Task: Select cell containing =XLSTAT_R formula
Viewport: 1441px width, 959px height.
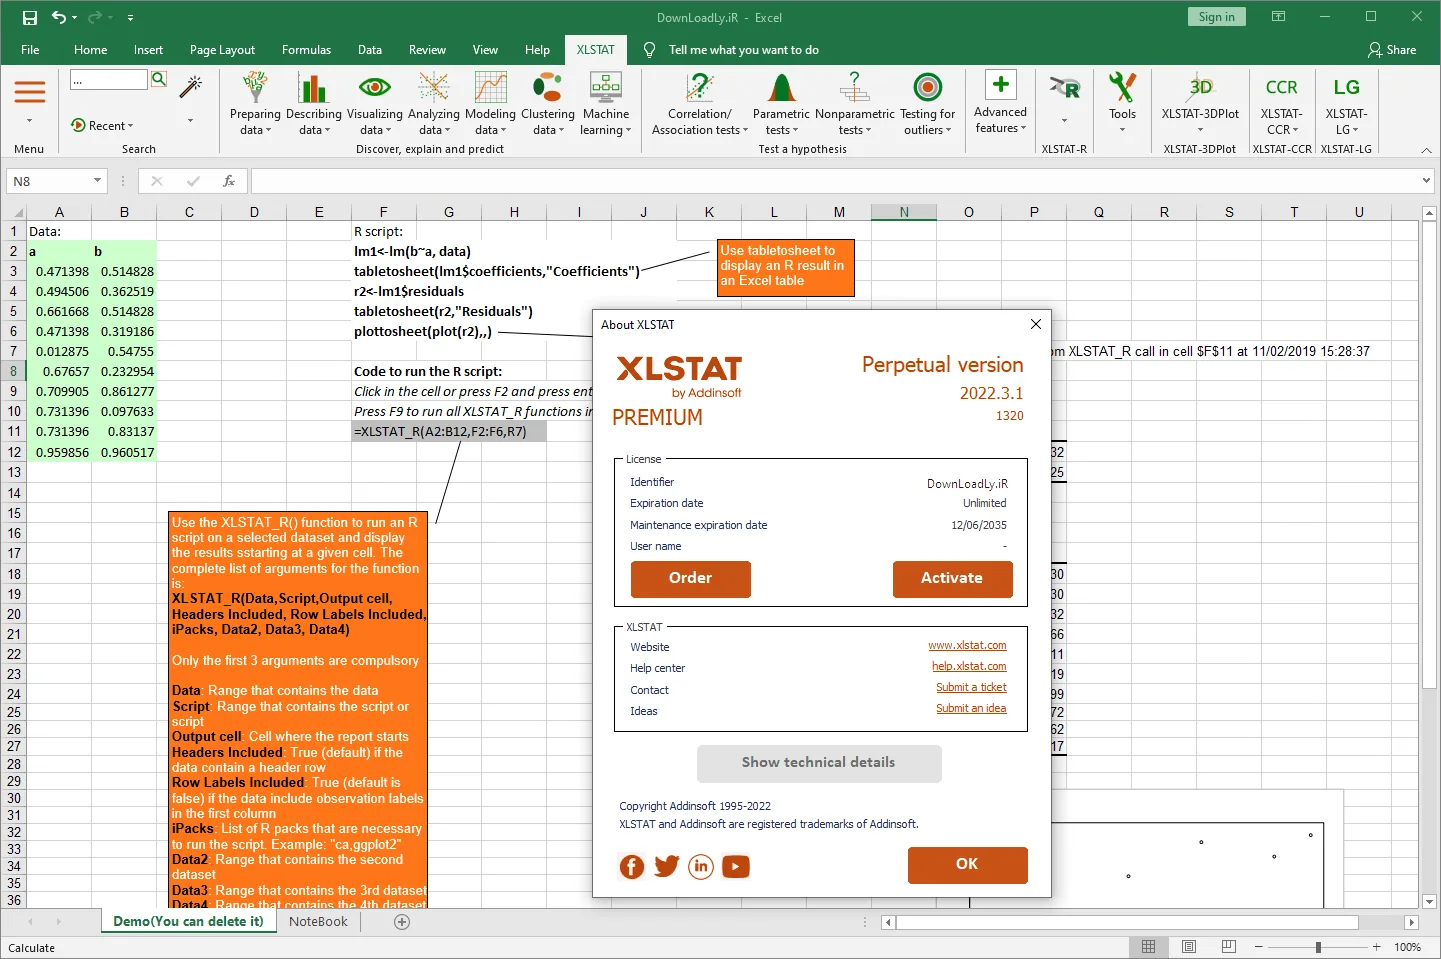Action: point(449,432)
